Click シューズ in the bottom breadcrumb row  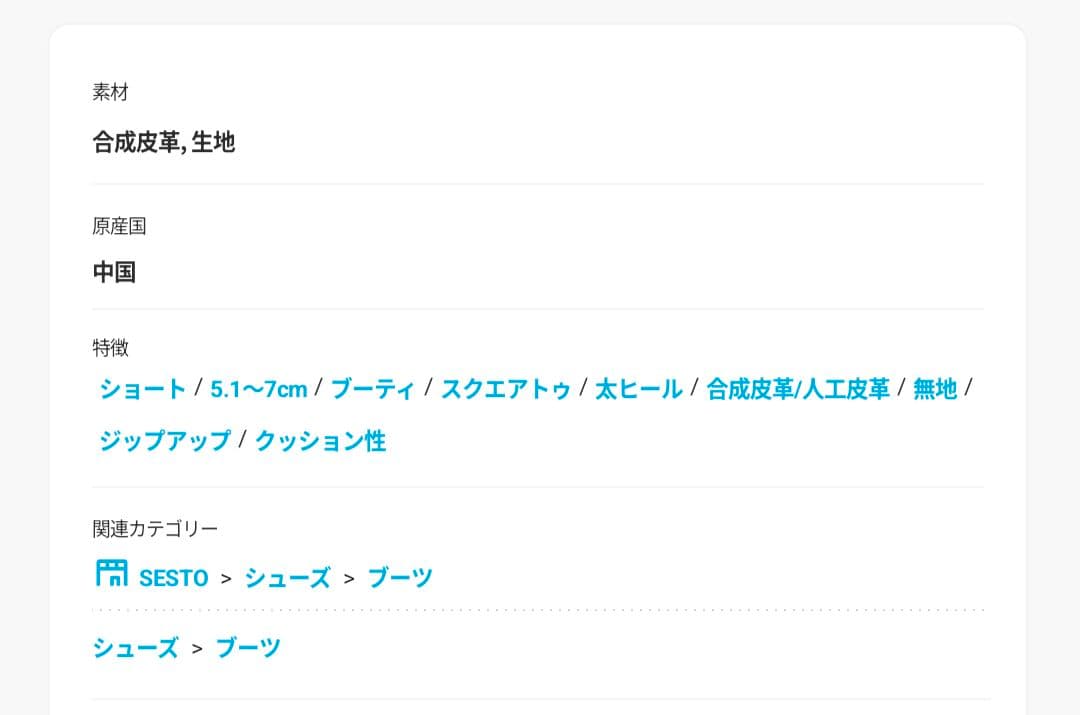point(135,648)
